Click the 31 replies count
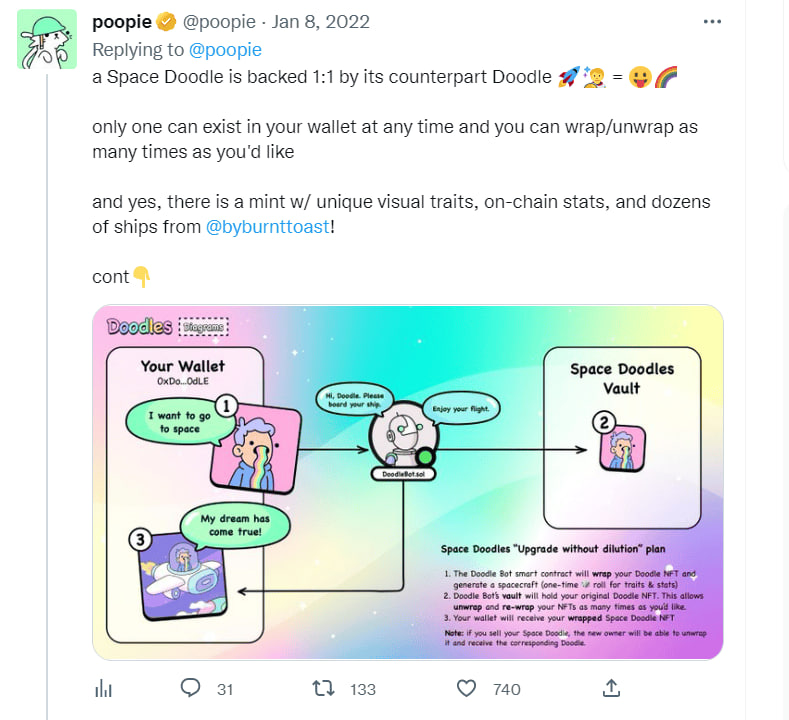Screen dimensions: 789x720 click(225, 689)
